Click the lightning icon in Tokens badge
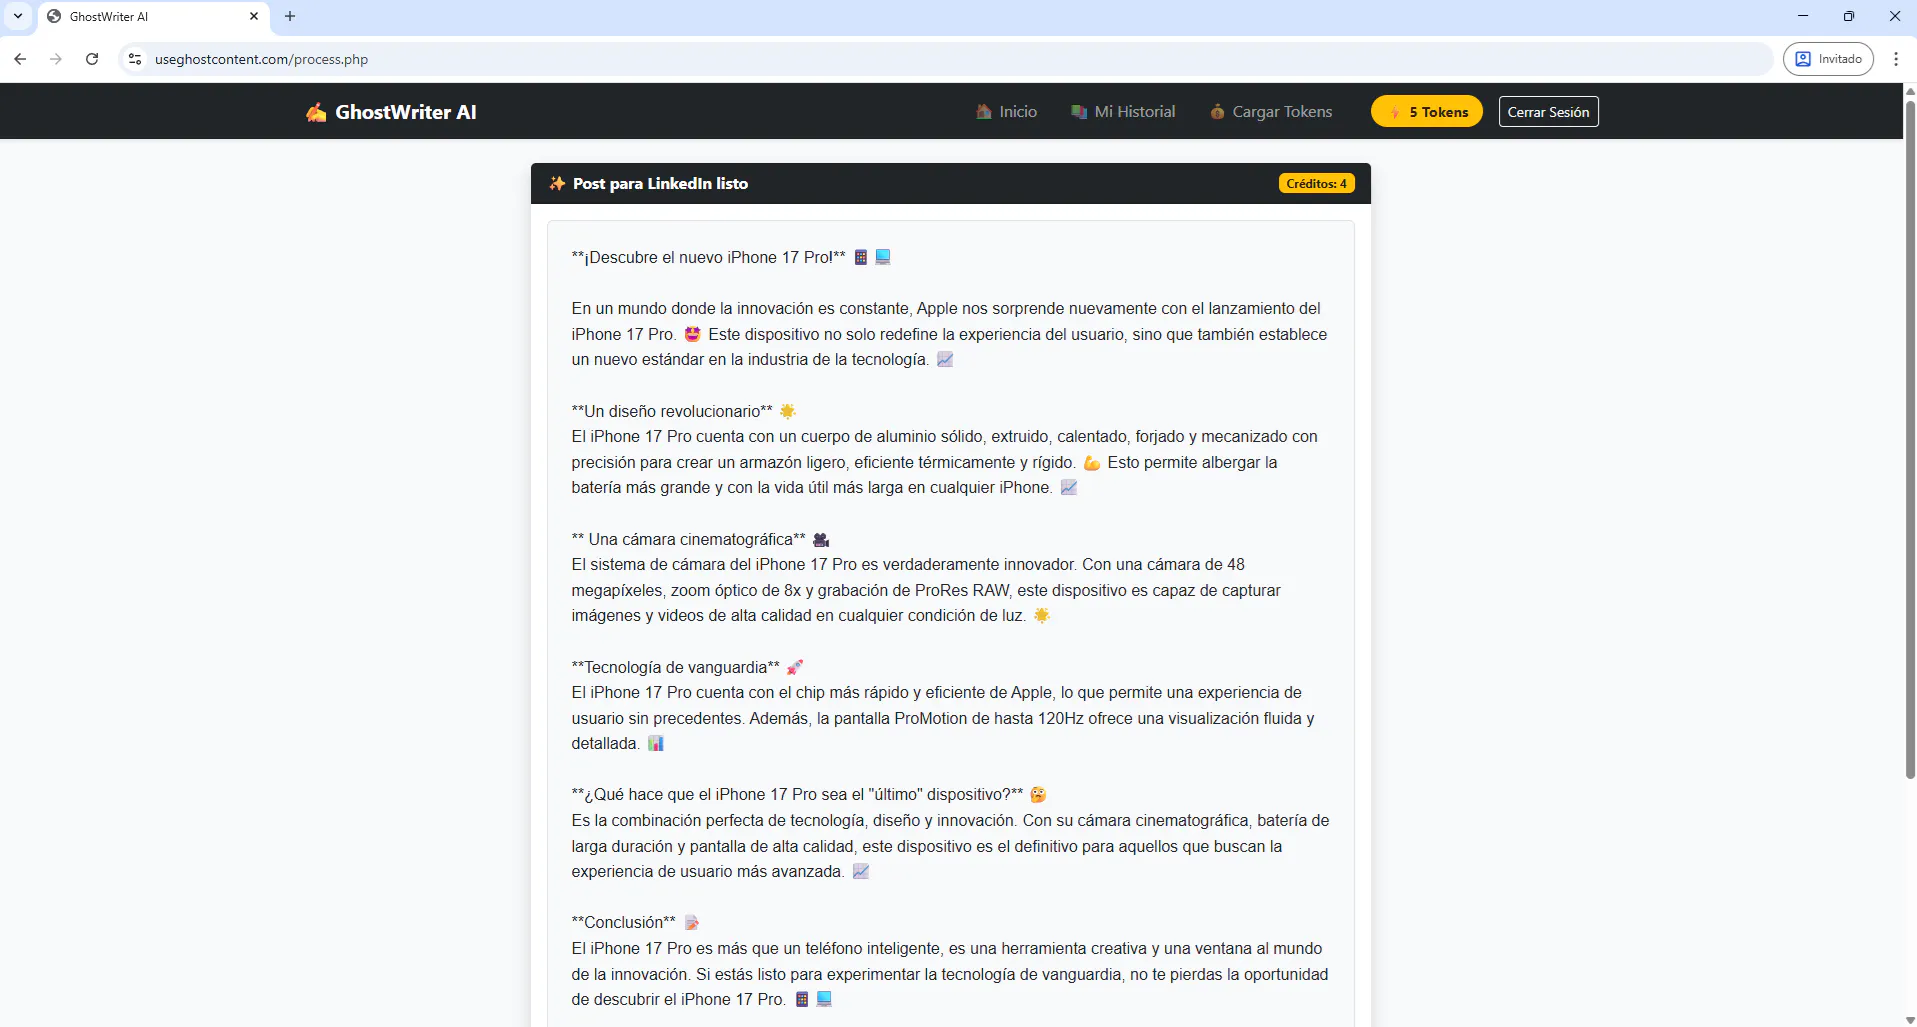This screenshot has height=1027, width=1917. [1395, 112]
